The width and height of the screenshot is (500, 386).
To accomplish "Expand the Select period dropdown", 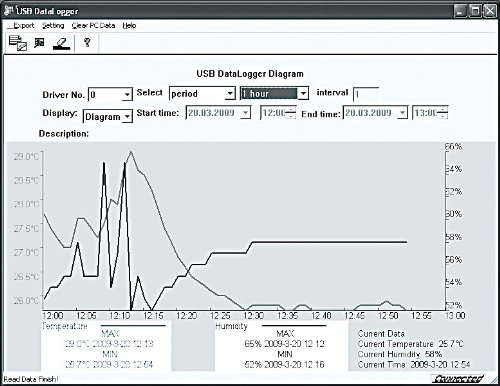I will point(230,94).
